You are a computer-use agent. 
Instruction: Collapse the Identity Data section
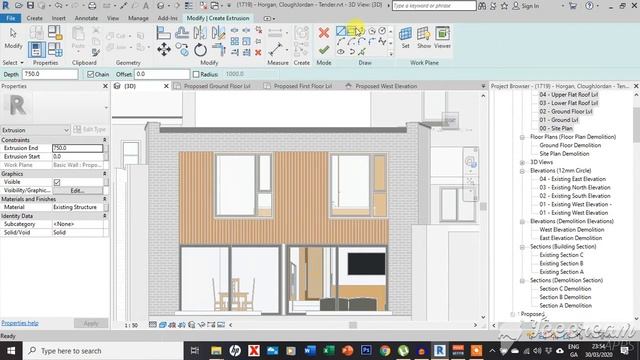[104, 216]
